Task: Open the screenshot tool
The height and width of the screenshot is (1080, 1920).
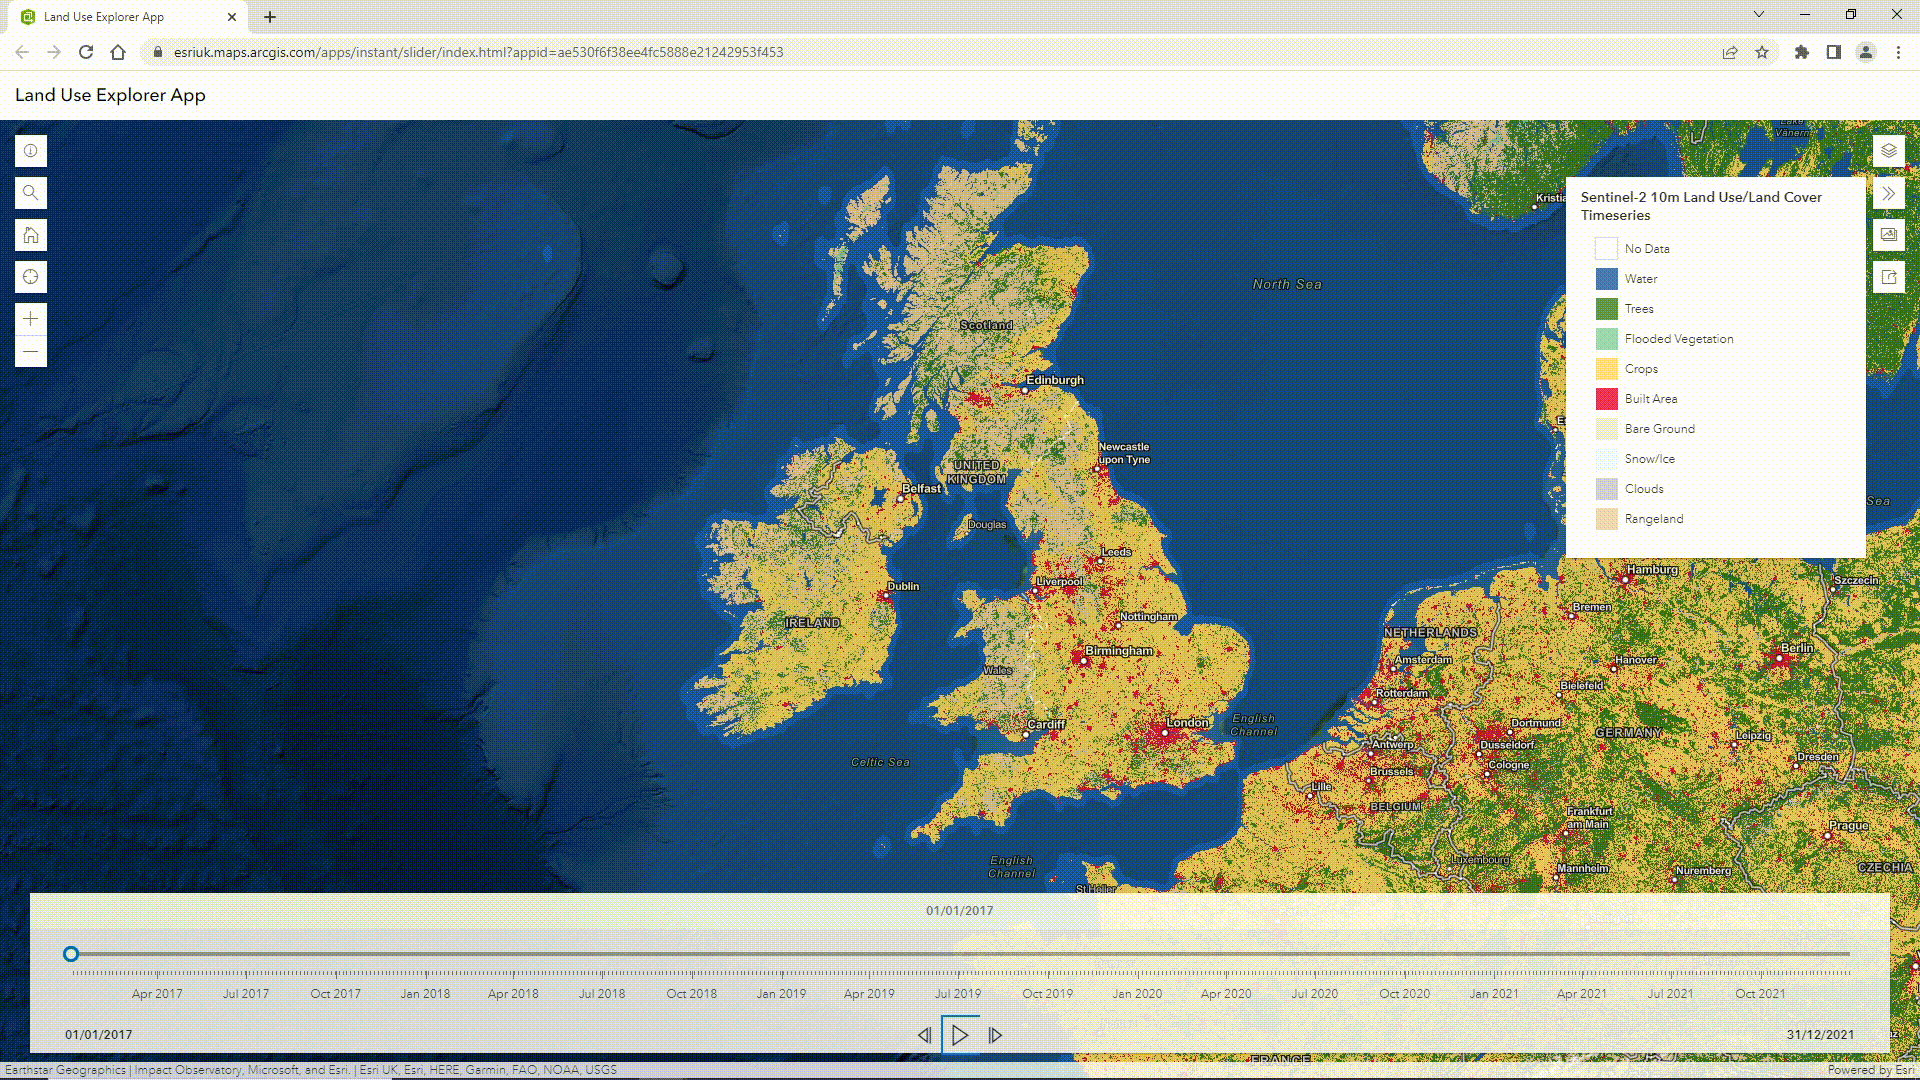Action: coord(1888,235)
